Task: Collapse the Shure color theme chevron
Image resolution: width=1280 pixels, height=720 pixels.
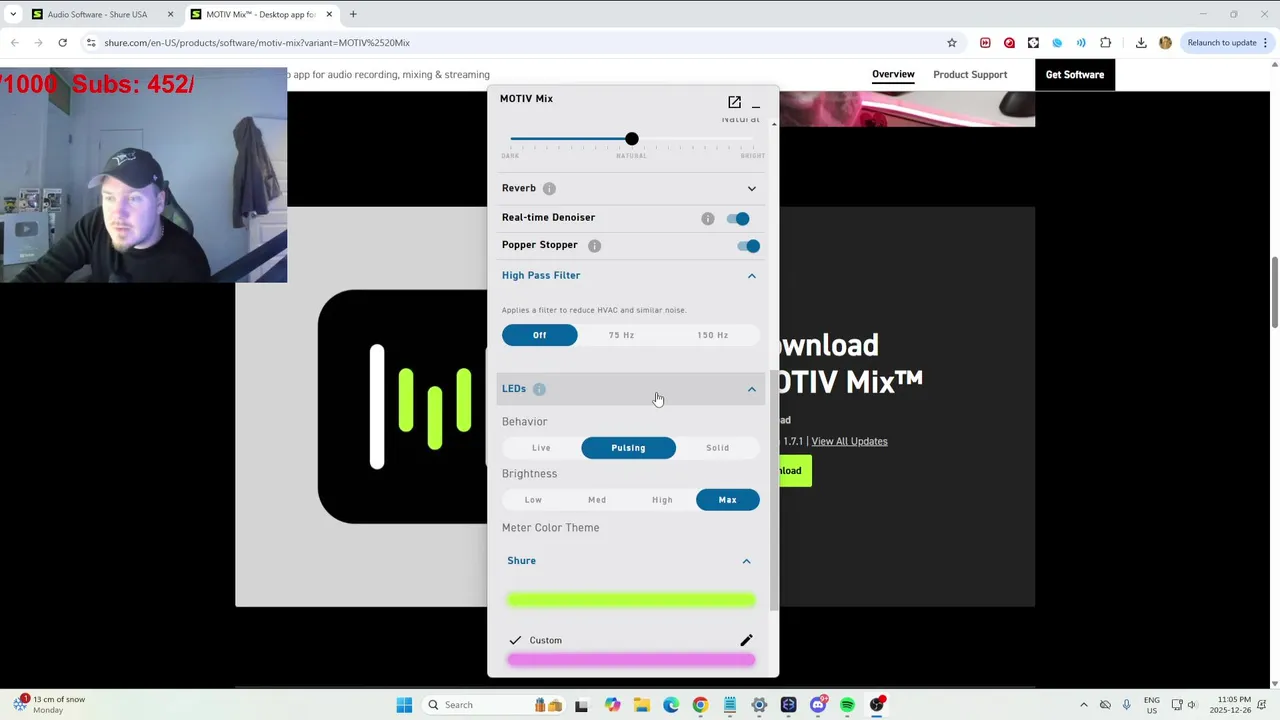Action: click(x=746, y=561)
